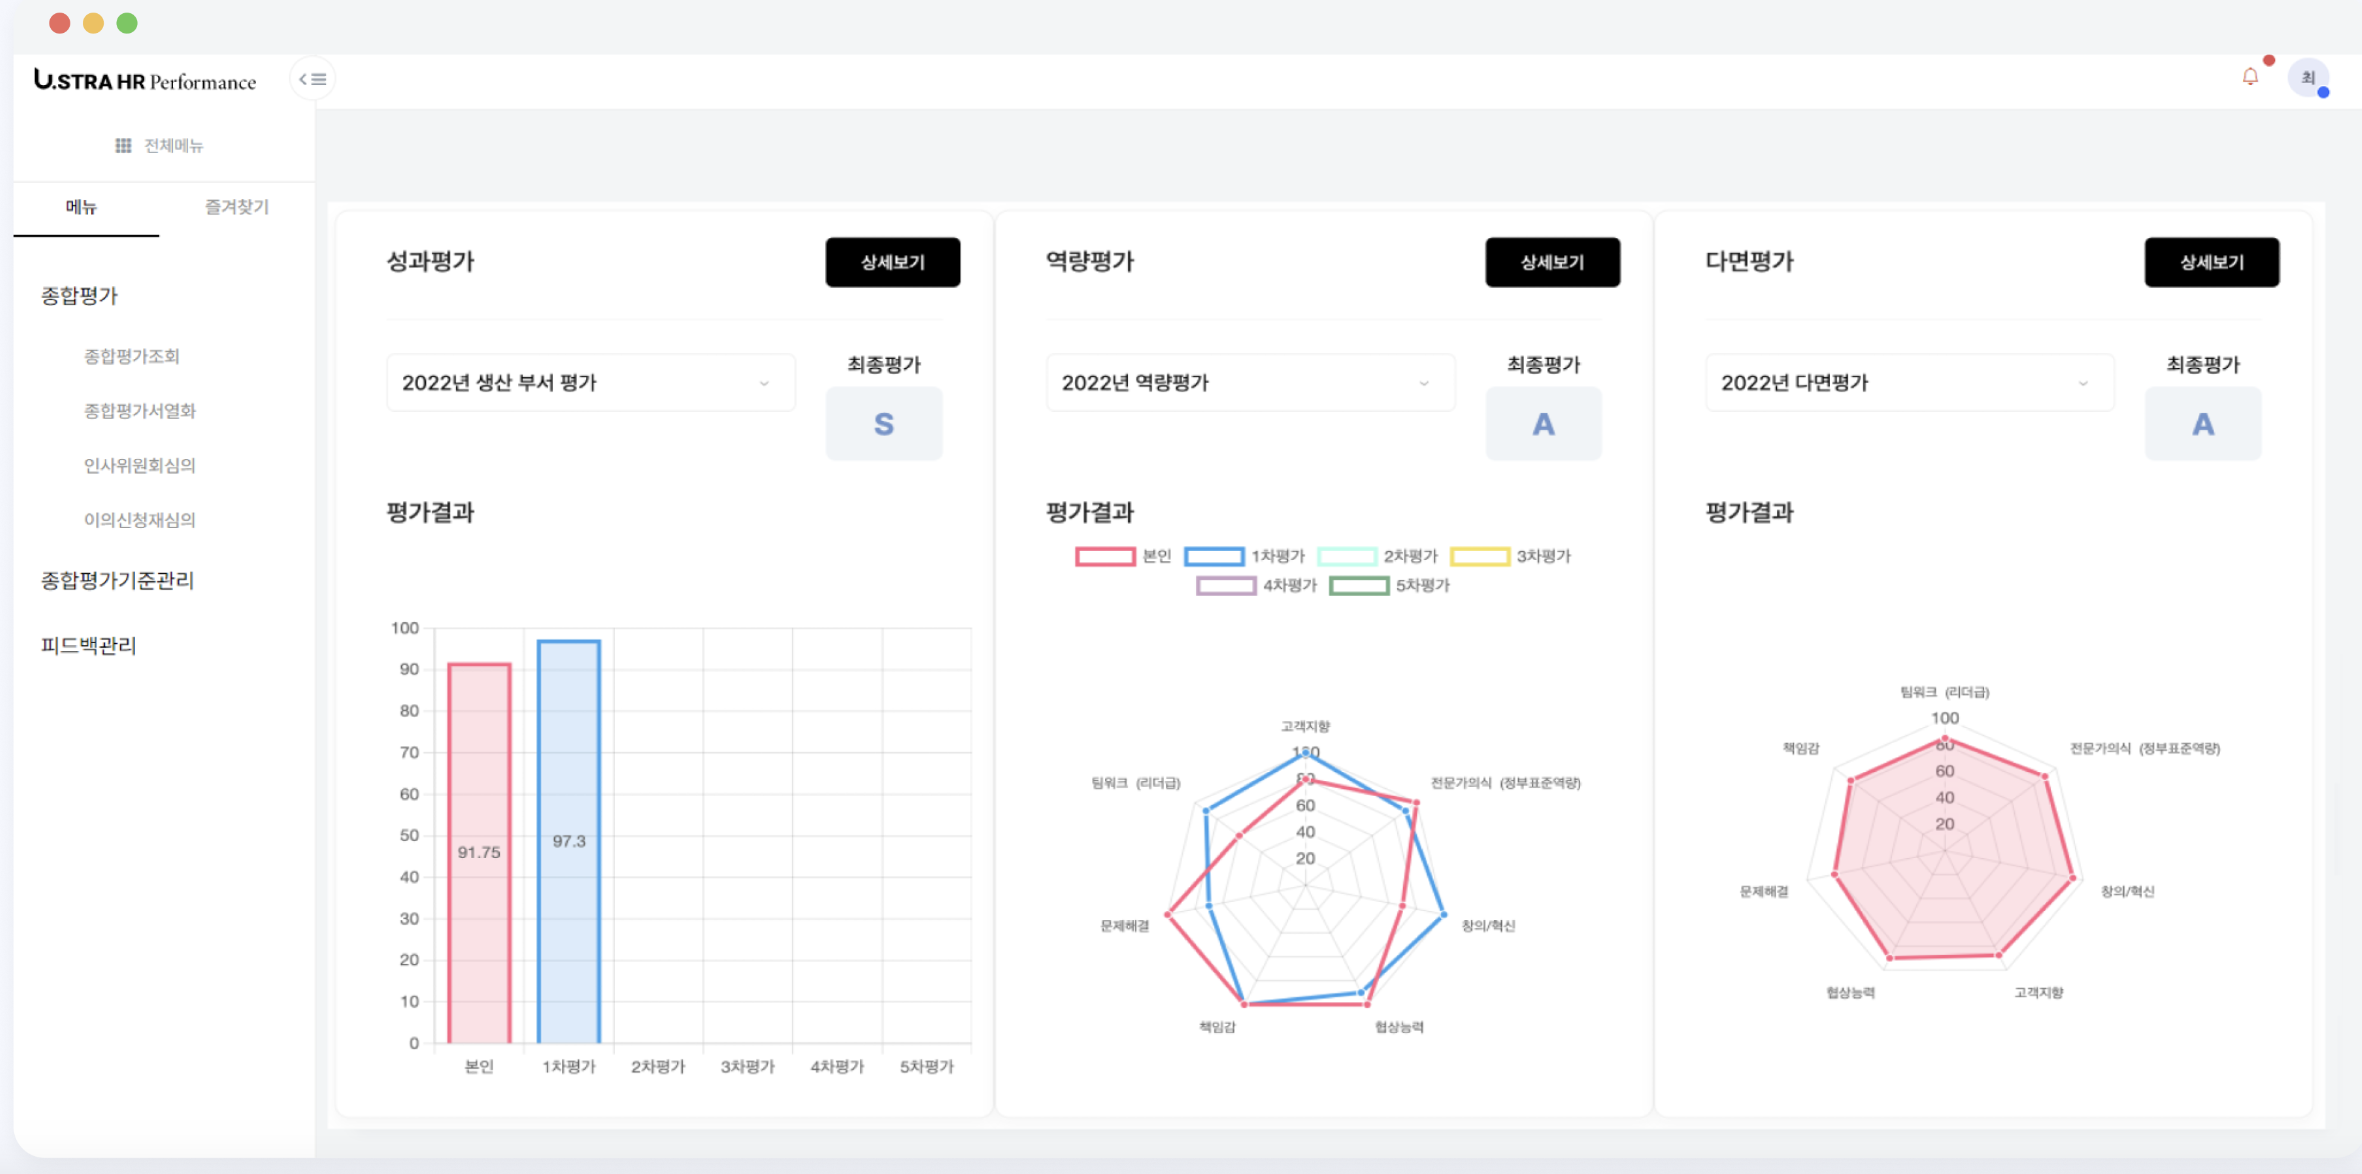Image resolution: width=2362 pixels, height=1174 pixels.
Task: Open 2022년 생산 부서 평가 dropdown
Action: (x=590, y=383)
